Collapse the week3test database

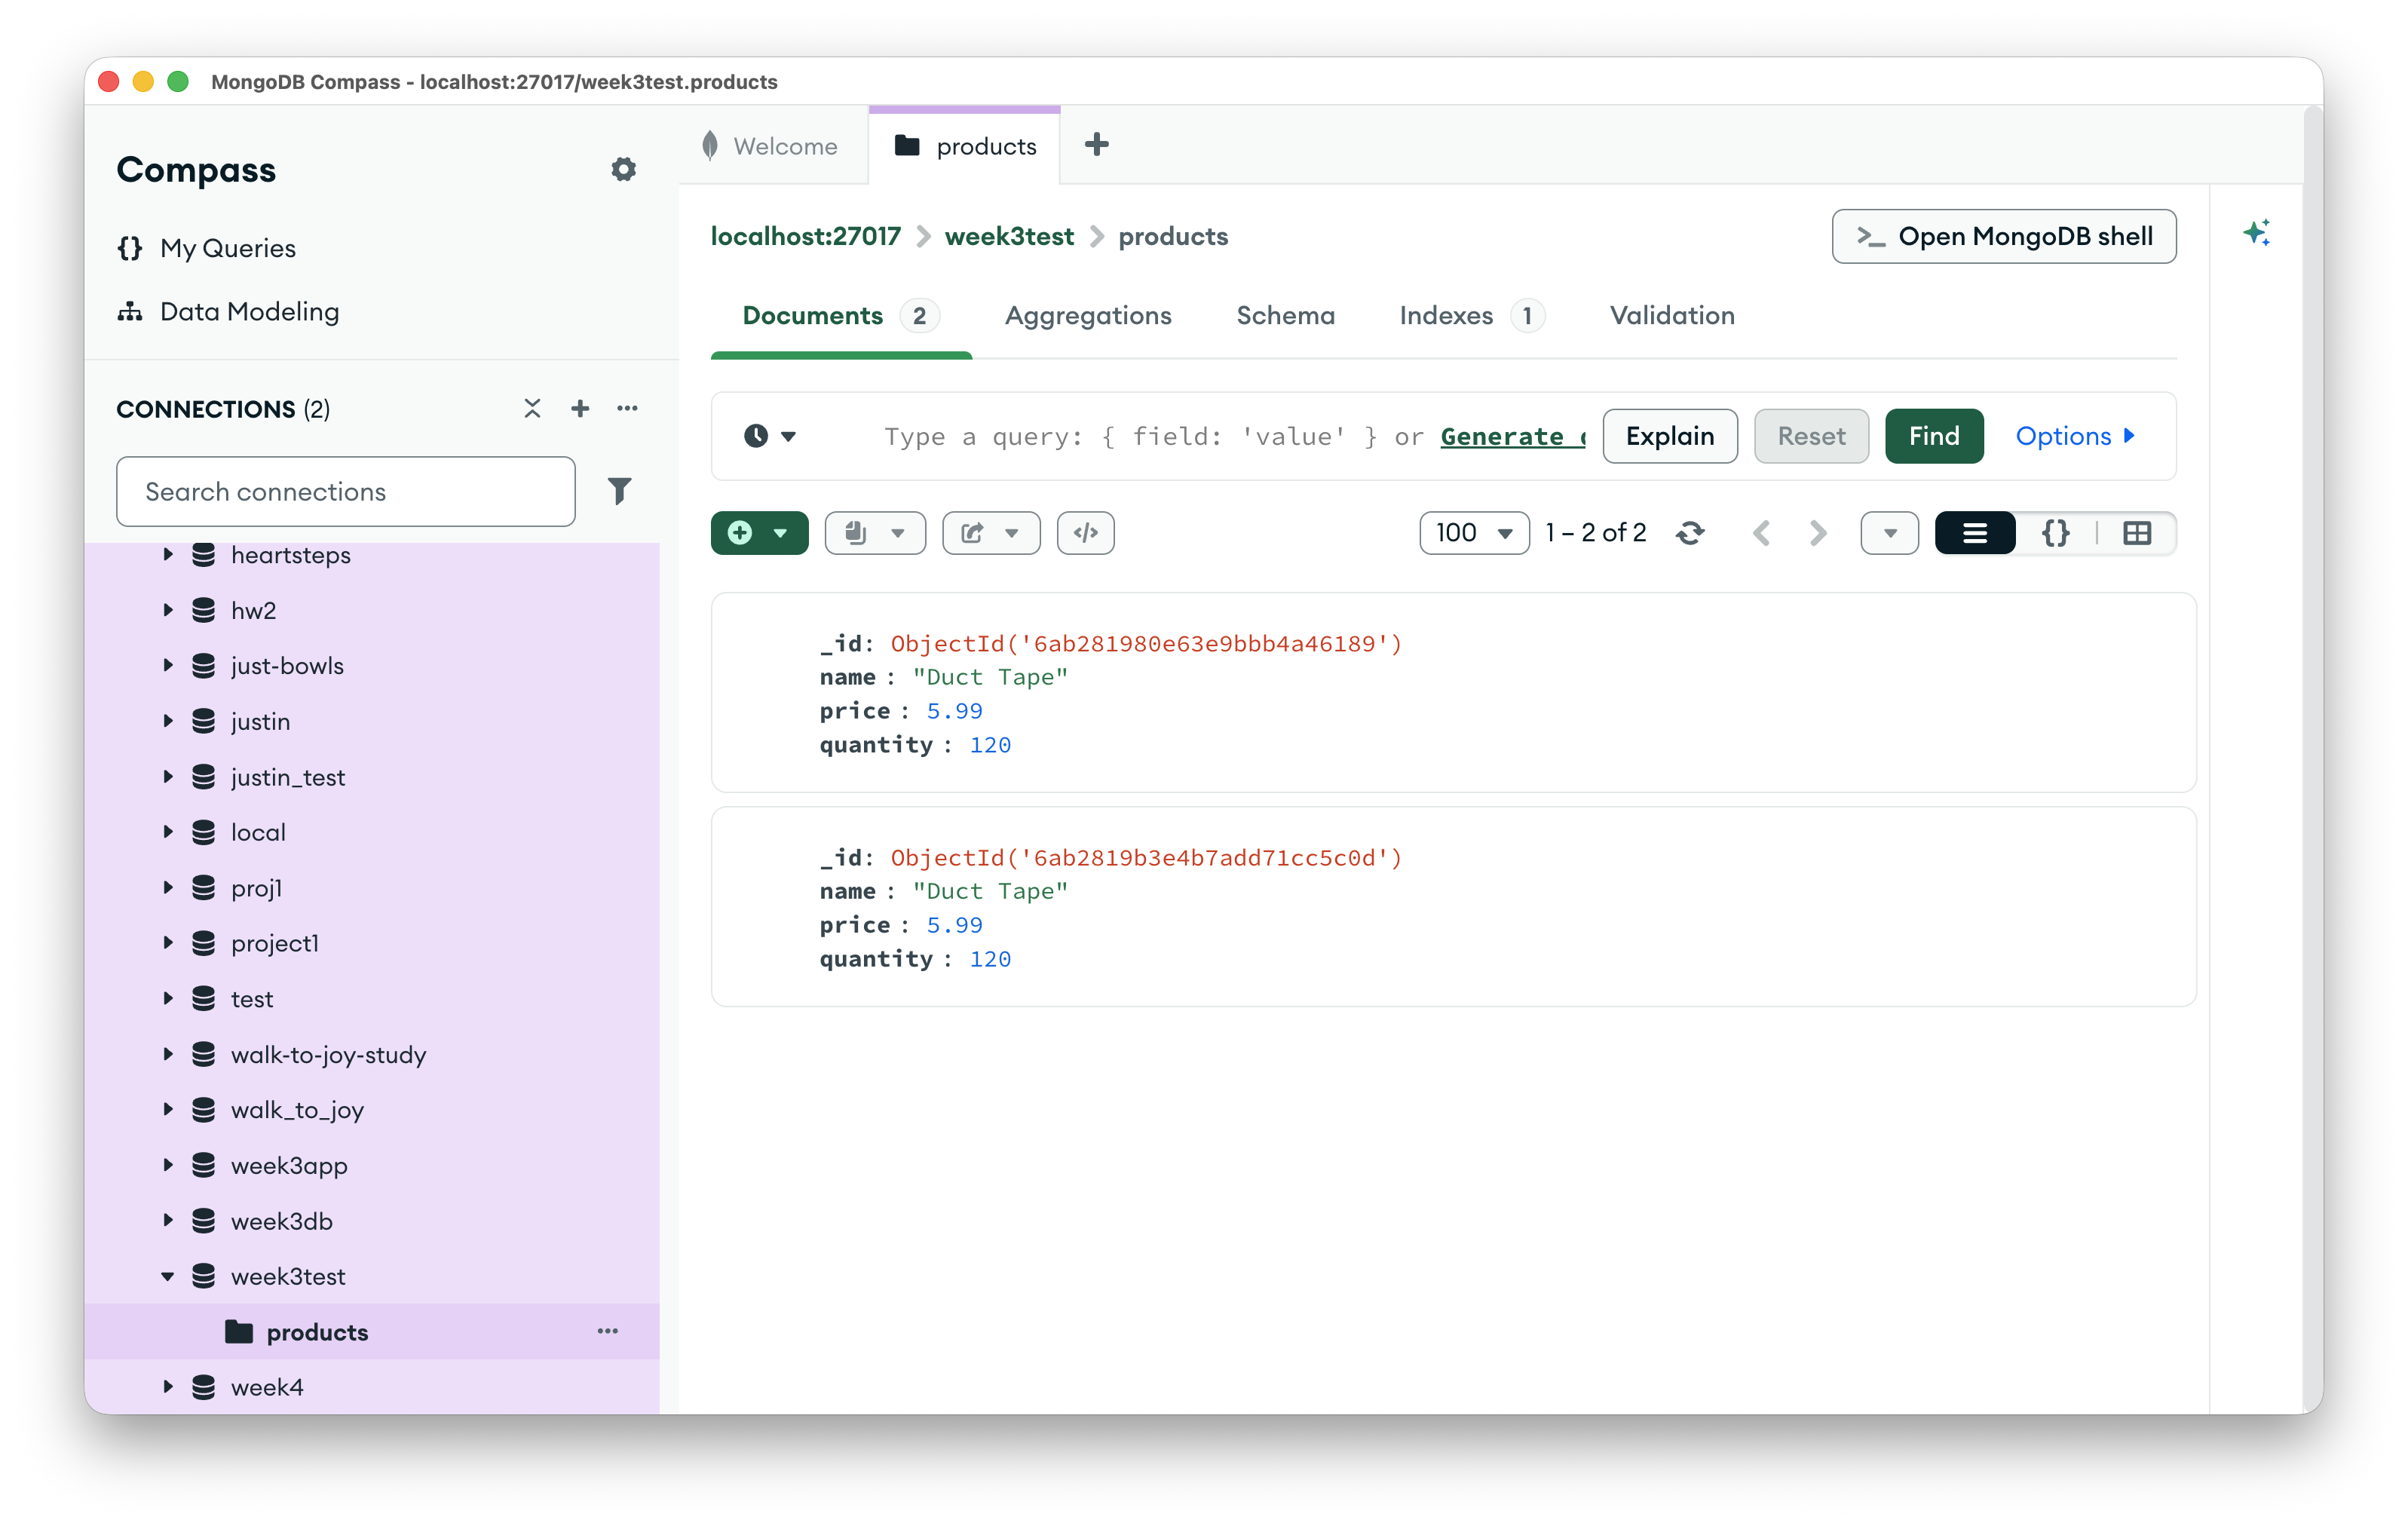167,1276
